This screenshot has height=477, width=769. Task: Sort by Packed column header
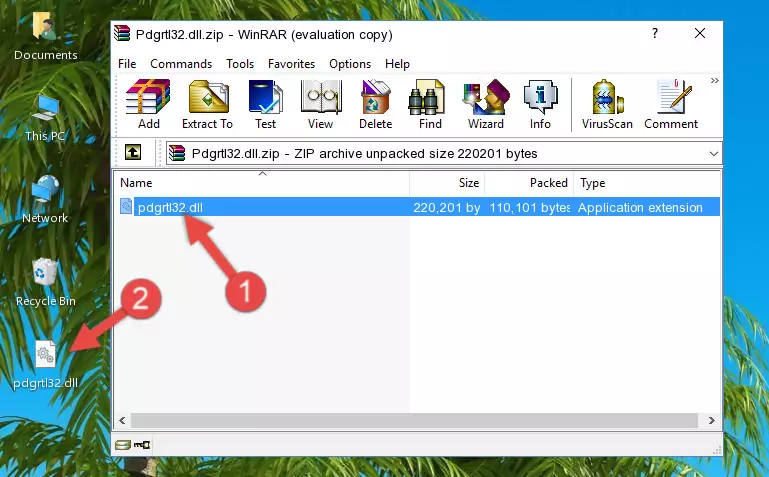point(529,183)
